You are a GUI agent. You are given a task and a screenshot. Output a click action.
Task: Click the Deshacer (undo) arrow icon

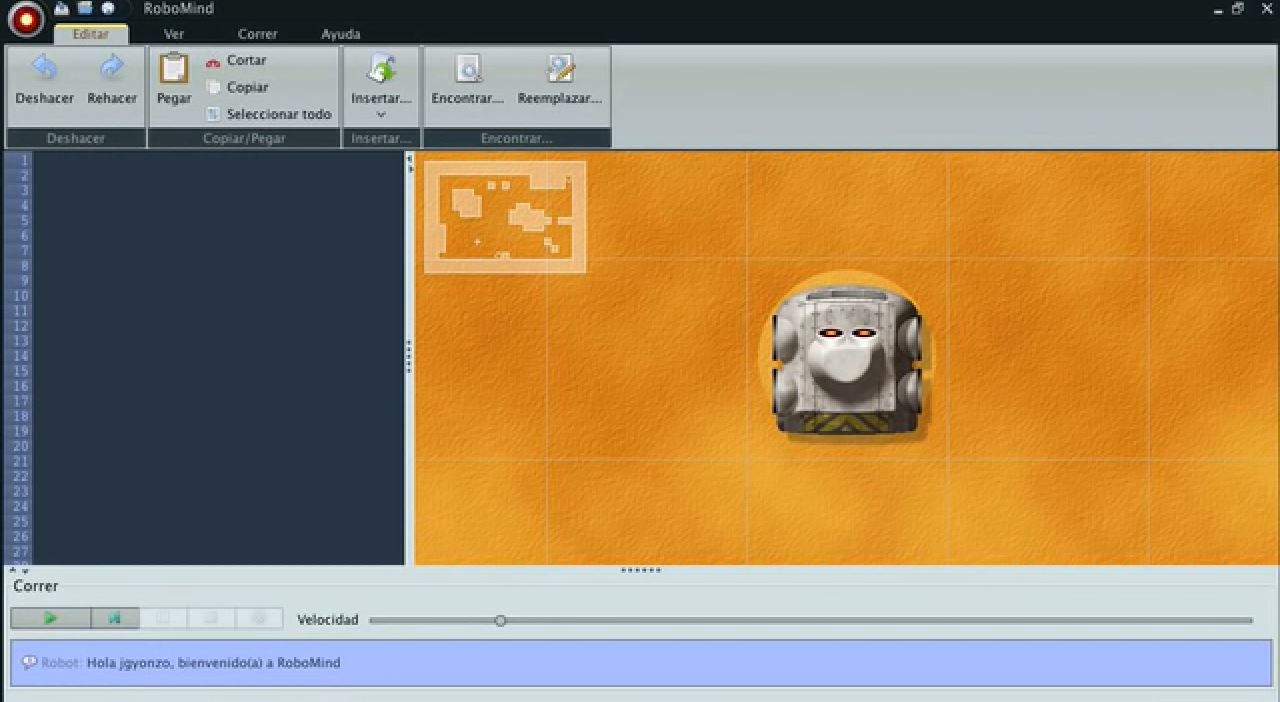click(44, 68)
